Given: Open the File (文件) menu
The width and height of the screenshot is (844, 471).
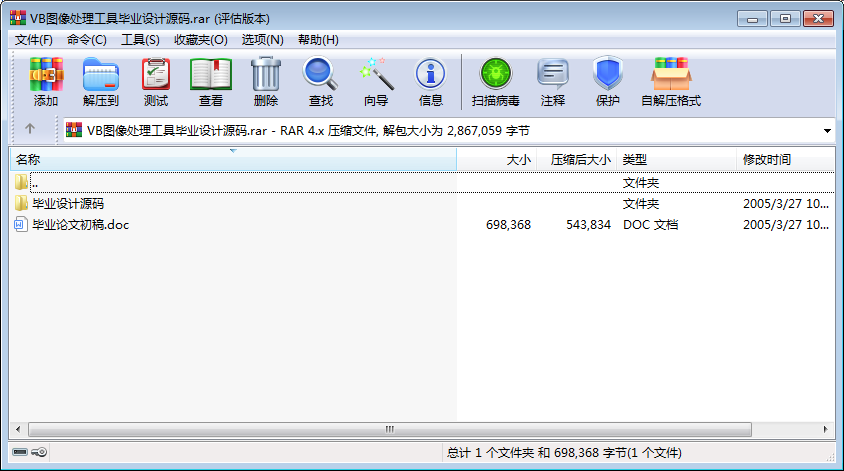Looking at the screenshot, I should coord(33,40).
